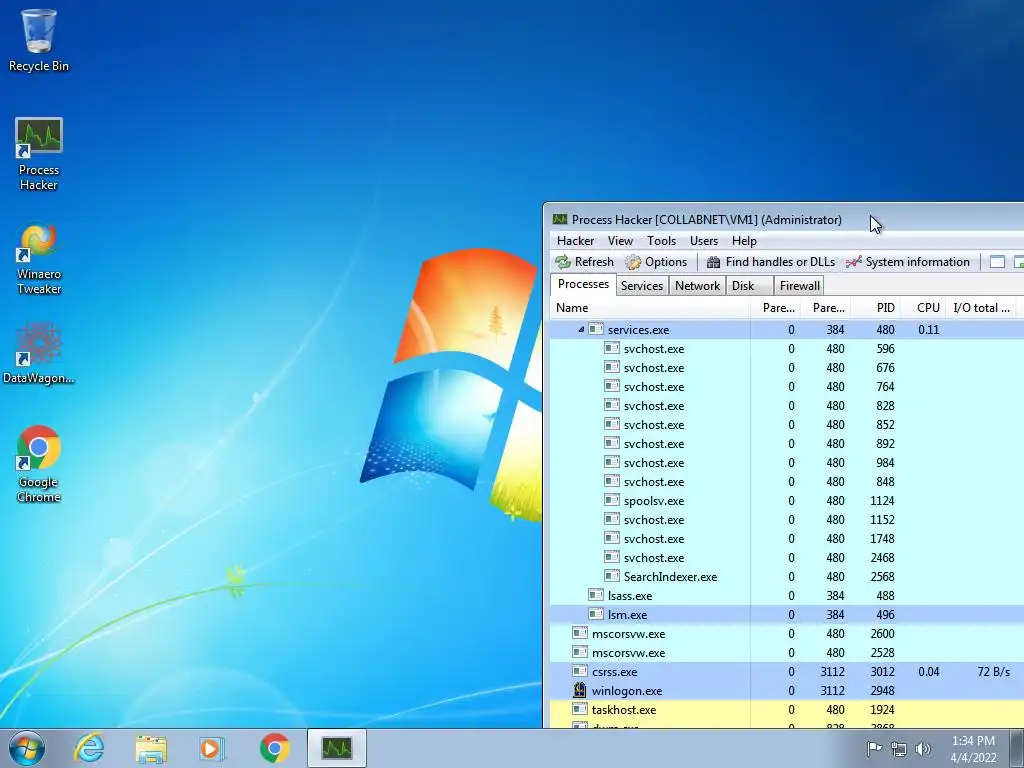Select svchost.exe with PID 1748
Image resolution: width=1024 pixels, height=768 pixels.
(787, 538)
